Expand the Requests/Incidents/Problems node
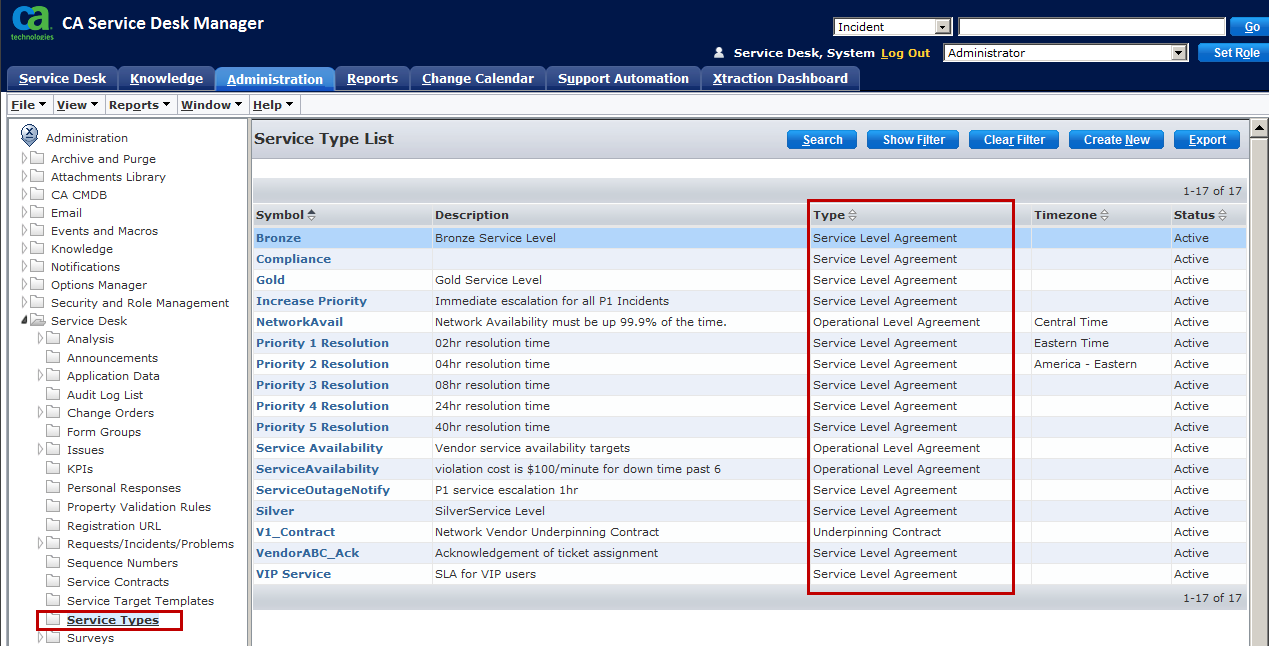Image resolution: width=1269 pixels, height=646 pixels. (x=41, y=543)
